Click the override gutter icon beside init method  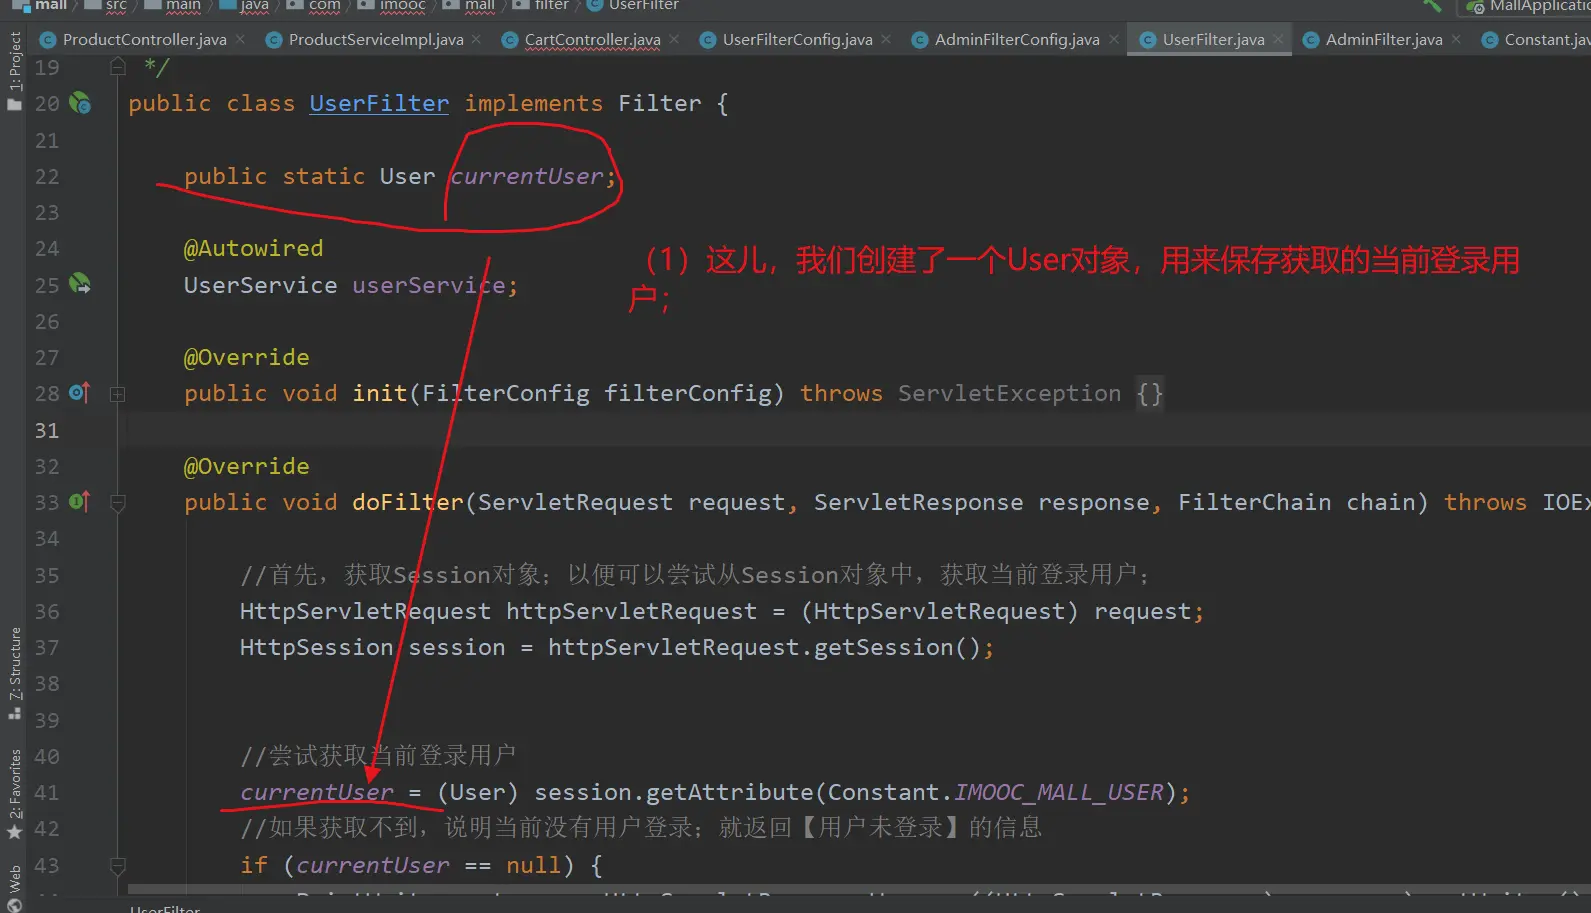click(x=80, y=393)
